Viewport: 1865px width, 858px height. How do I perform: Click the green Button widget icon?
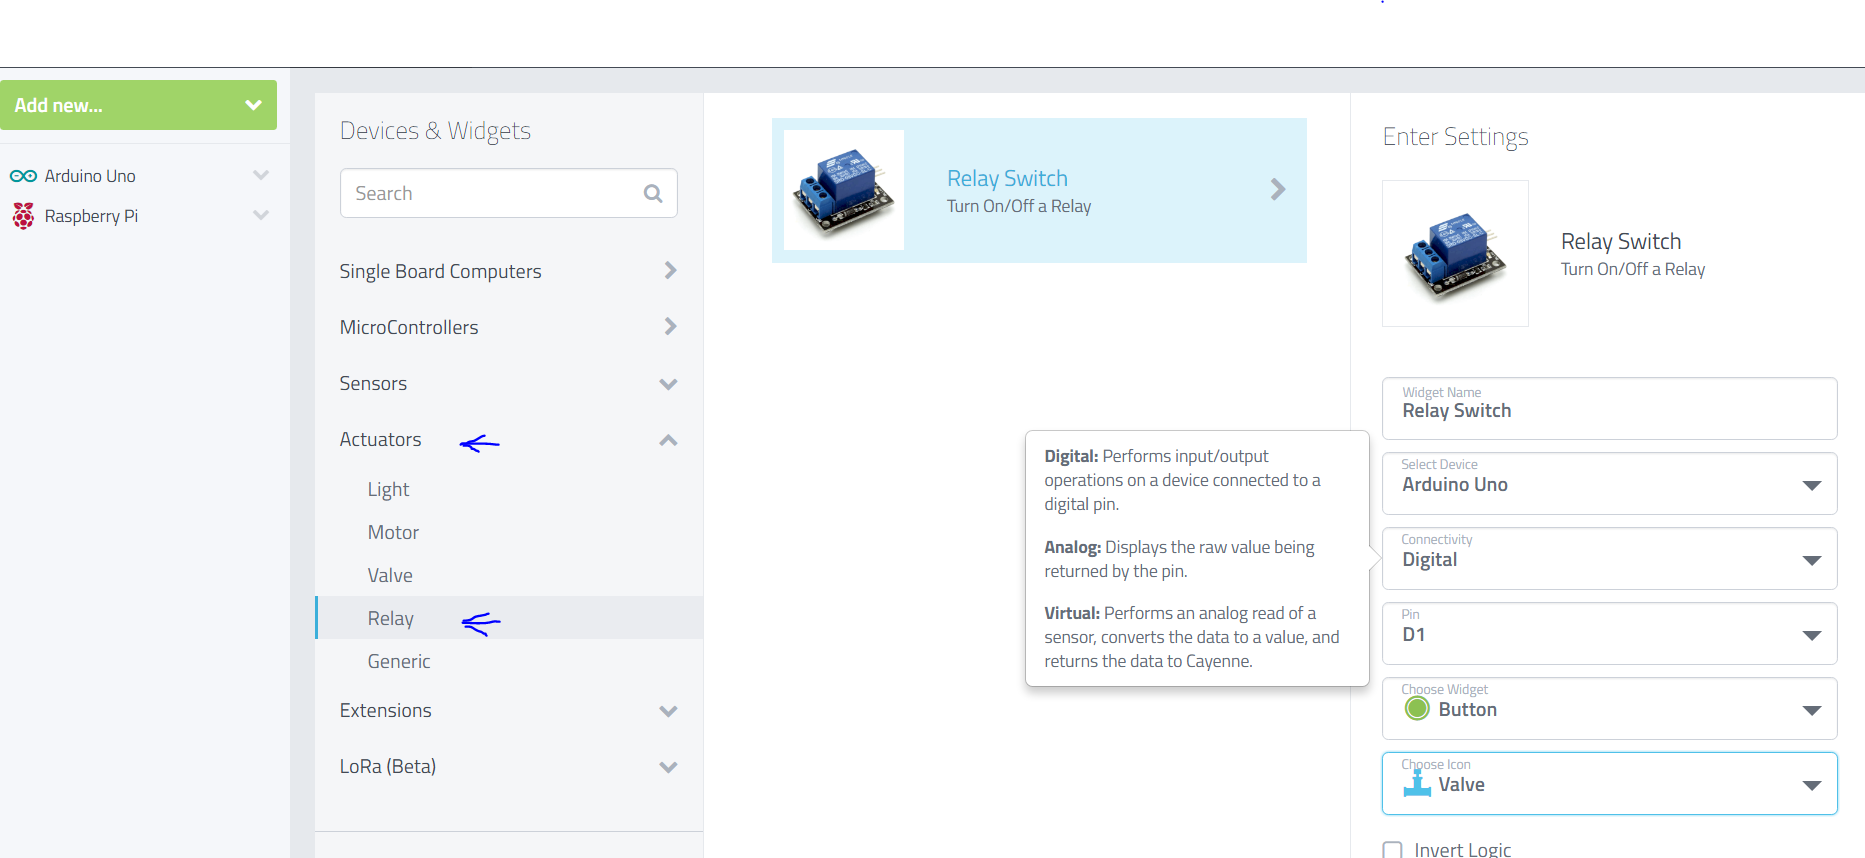click(1417, 709)
